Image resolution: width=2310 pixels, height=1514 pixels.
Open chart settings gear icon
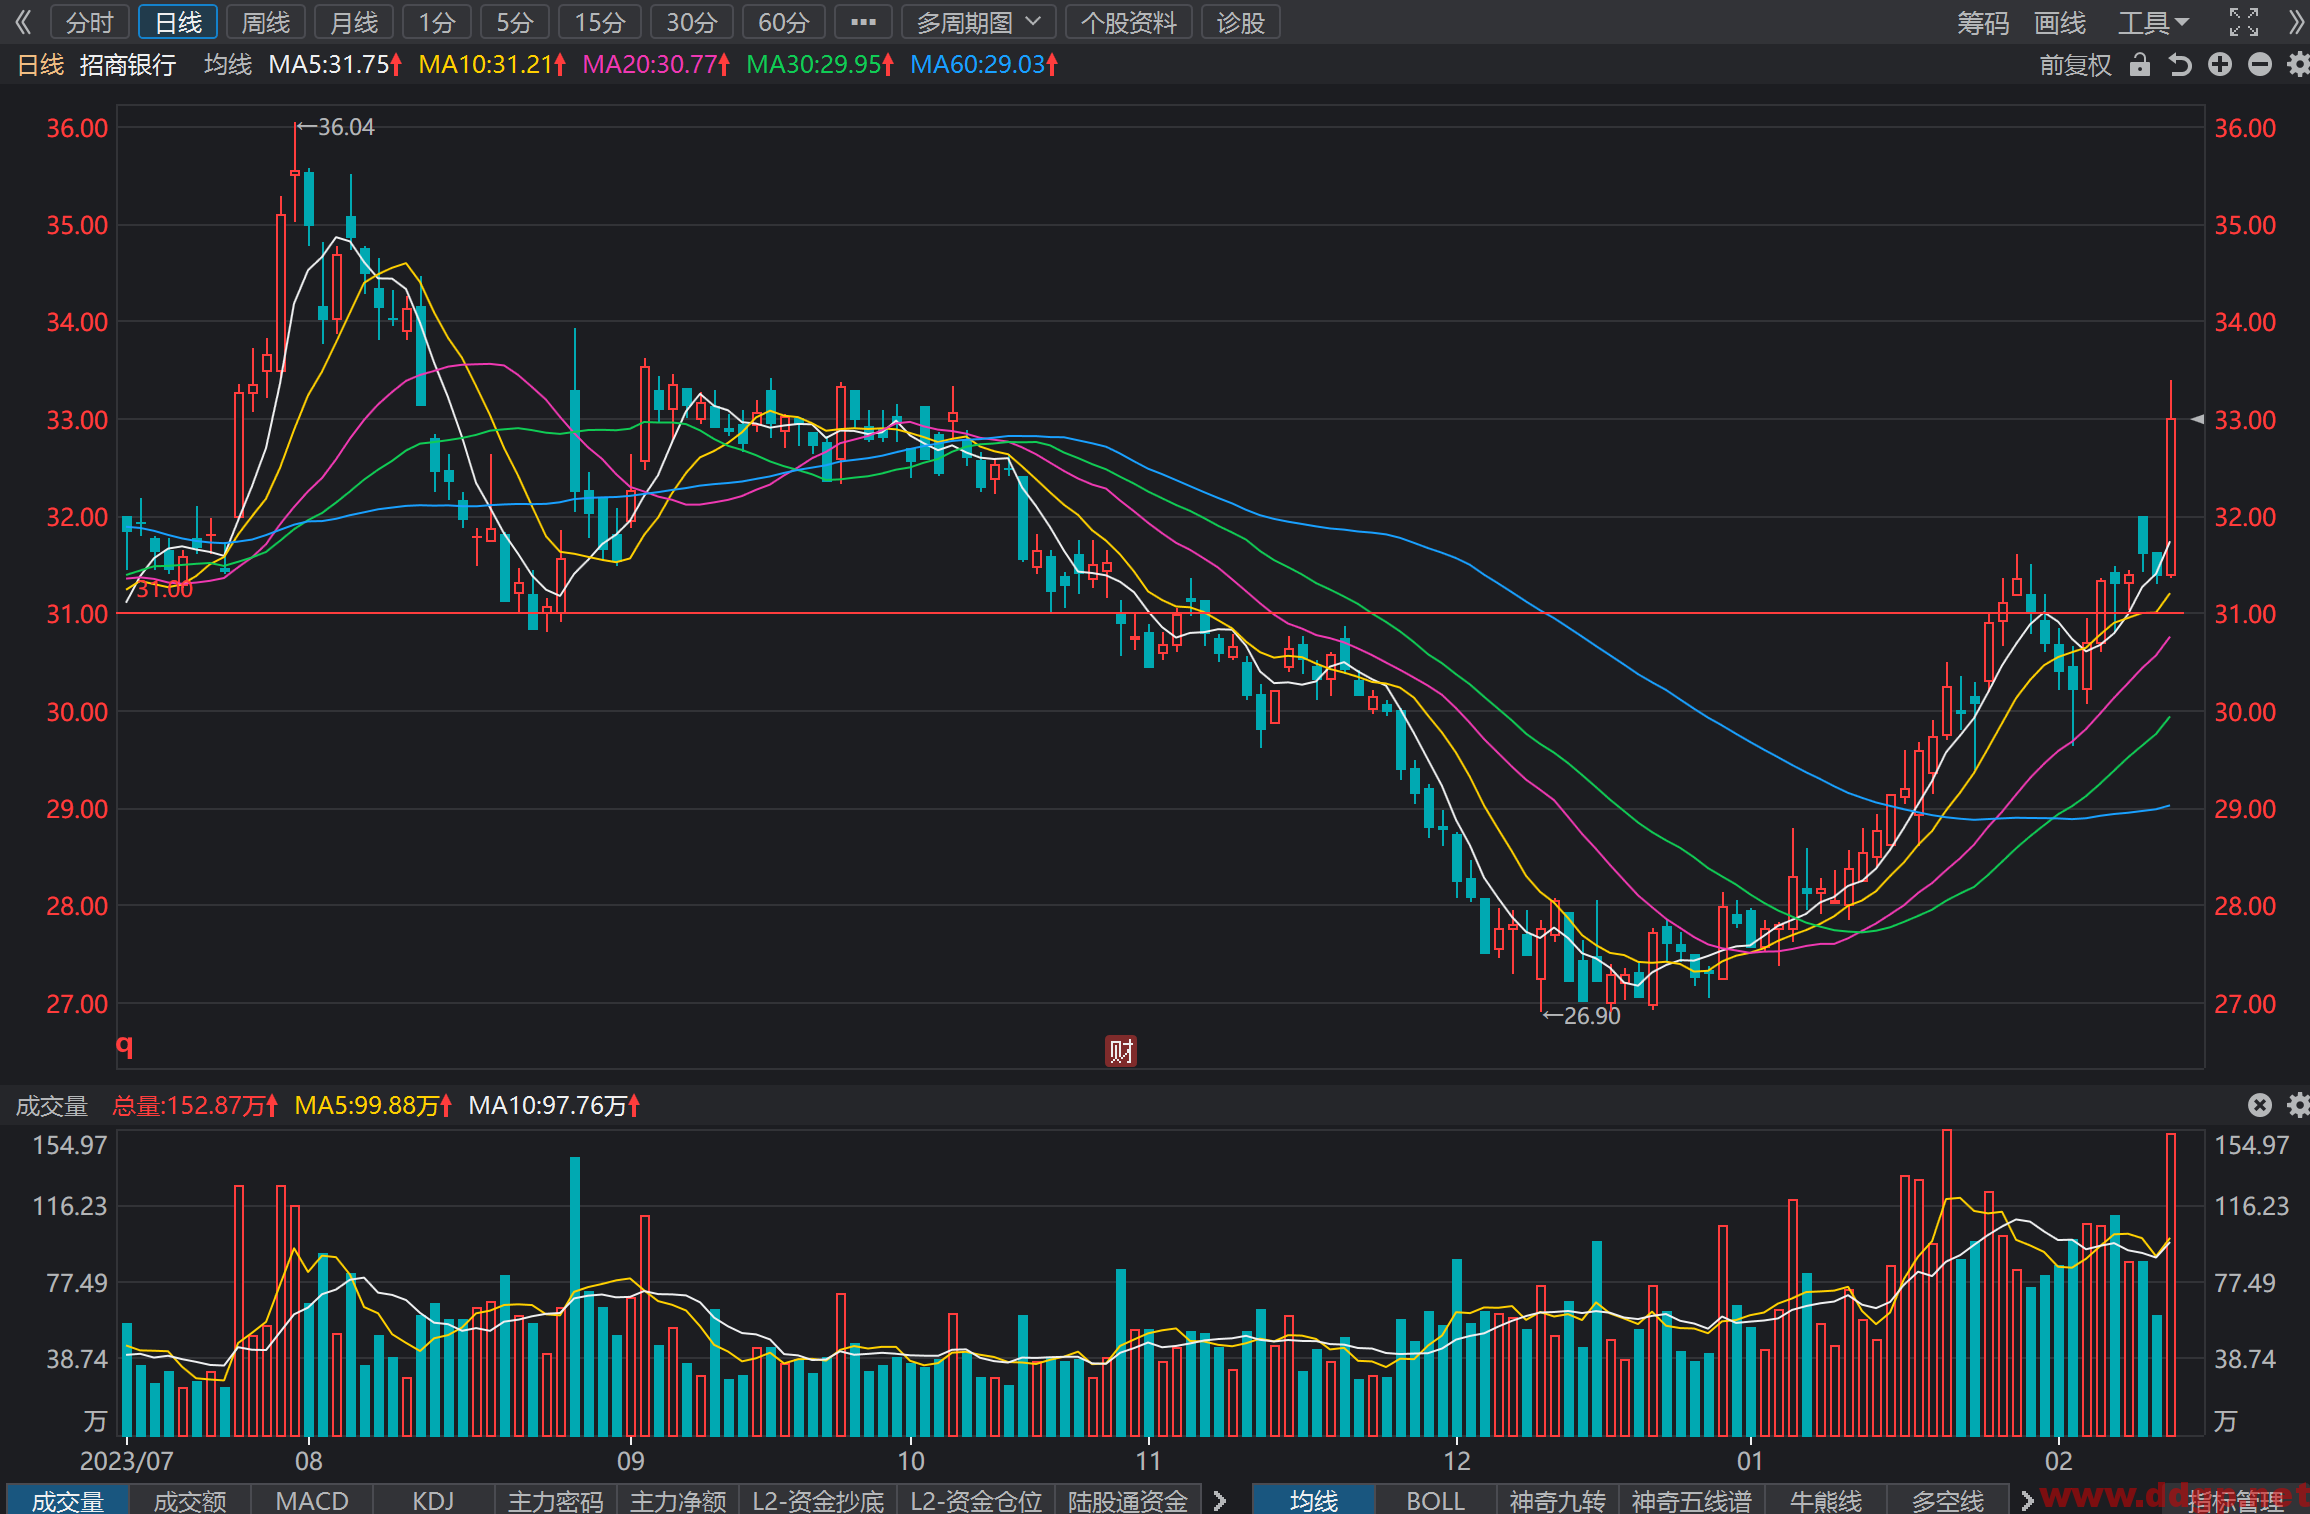(2298, 65)
